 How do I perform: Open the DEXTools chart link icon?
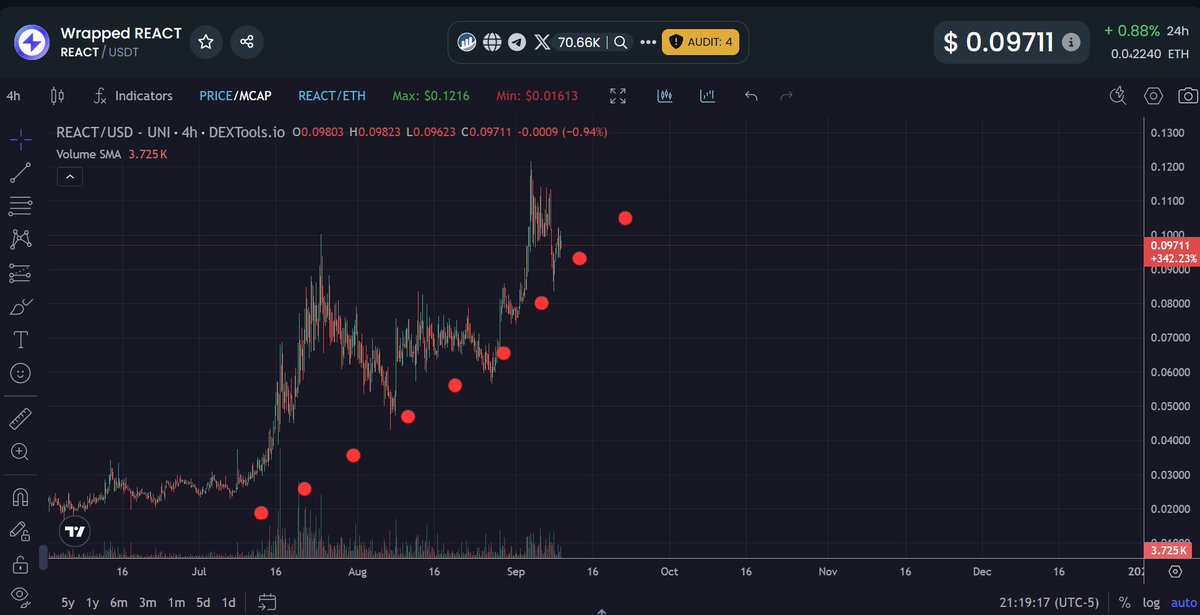[467, 42]
